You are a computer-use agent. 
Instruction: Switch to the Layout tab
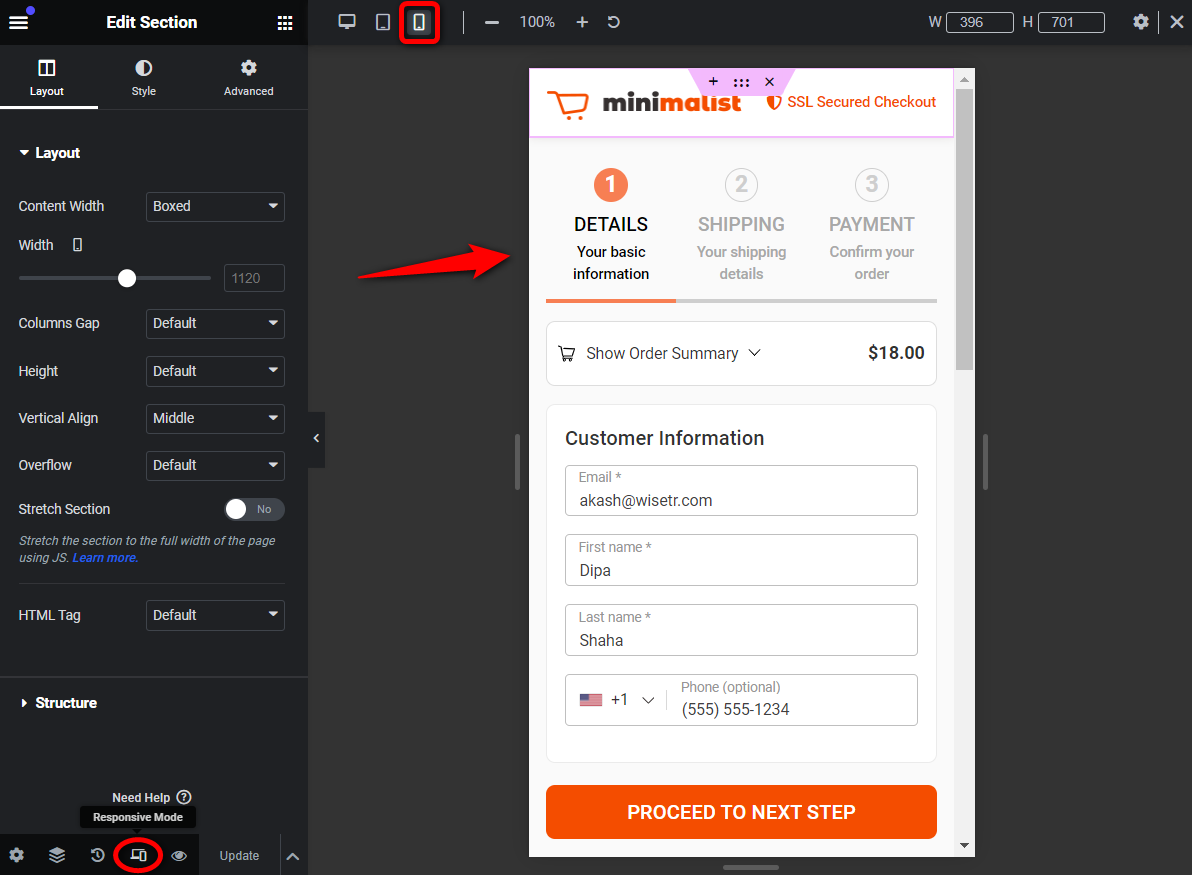click(x=47, y=78)
